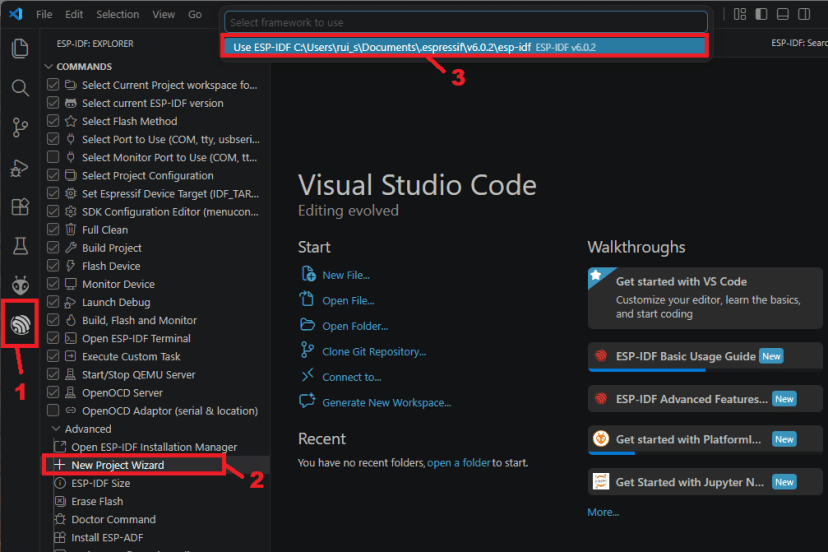Collapse the Advanced group chevron
The width and height of the screenshot is (828, 552).
point(56,428)
